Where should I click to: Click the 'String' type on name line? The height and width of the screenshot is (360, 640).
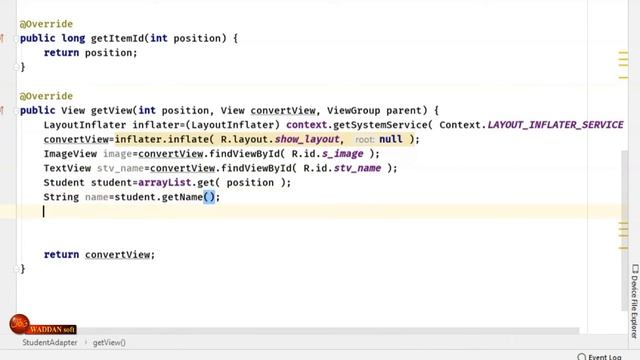click(x=61, y=197)
